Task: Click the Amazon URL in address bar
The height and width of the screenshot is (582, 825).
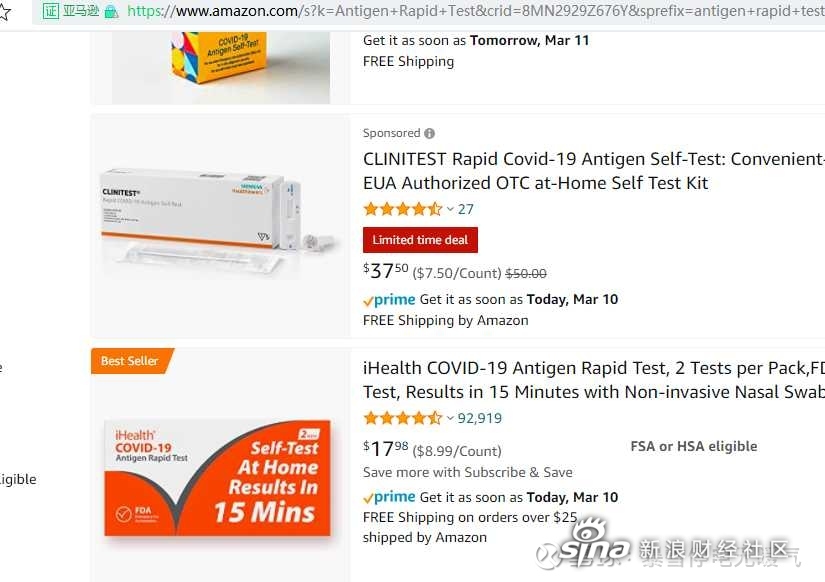Action: point(476,11)
